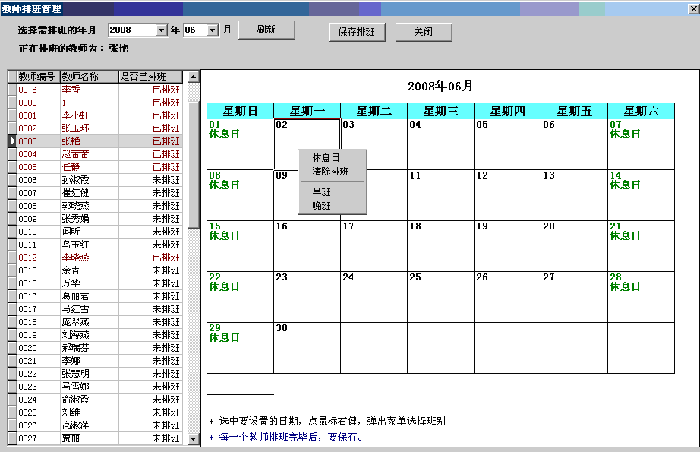Select the teacher 张秀娟 row

click(x=95, y=219)
